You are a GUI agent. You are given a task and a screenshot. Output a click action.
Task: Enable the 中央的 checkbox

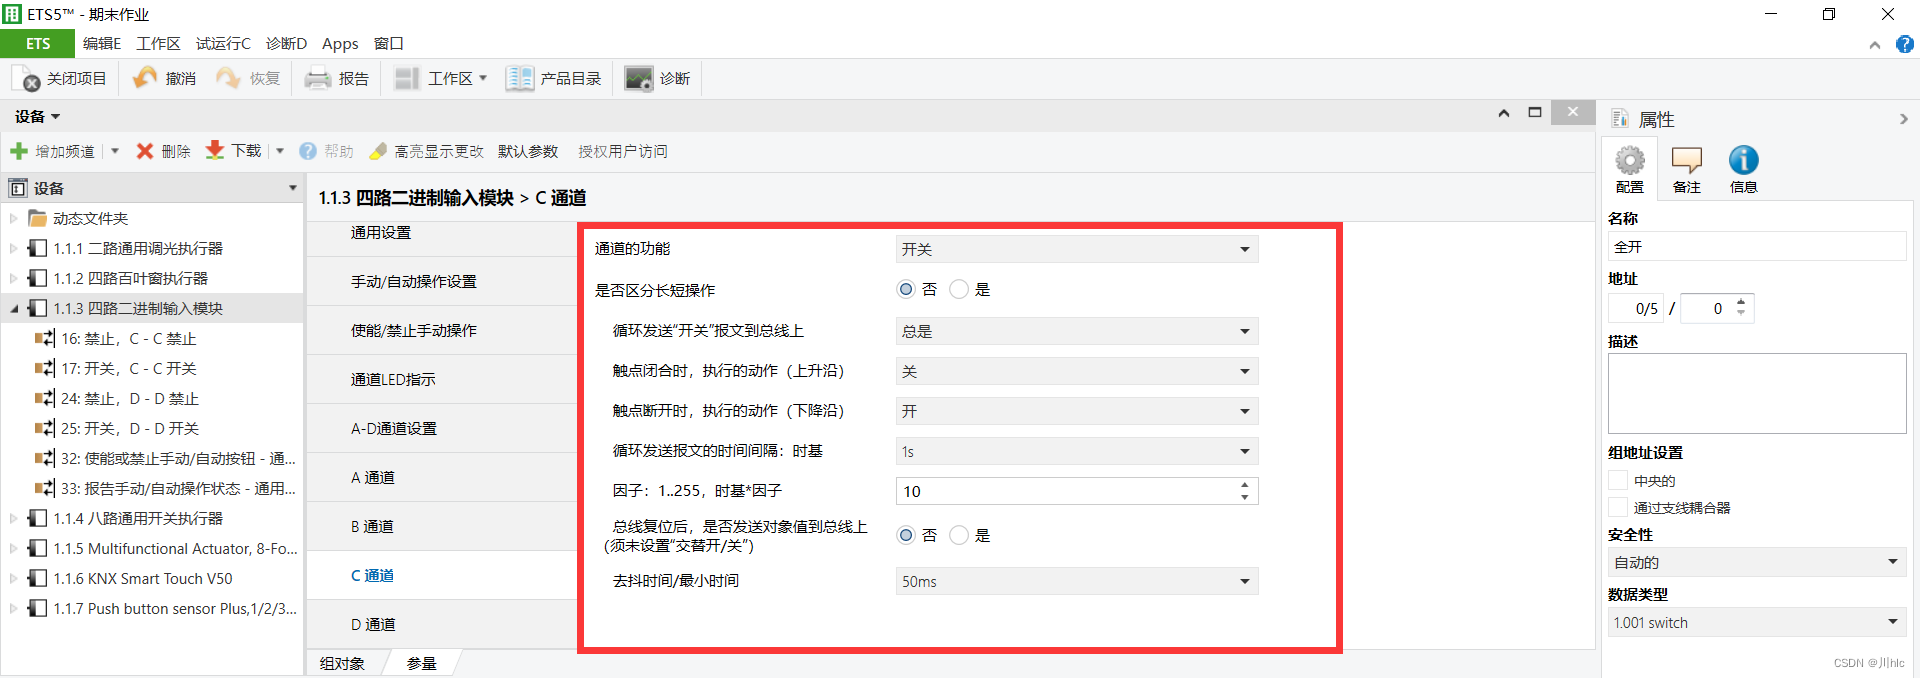1618,481
